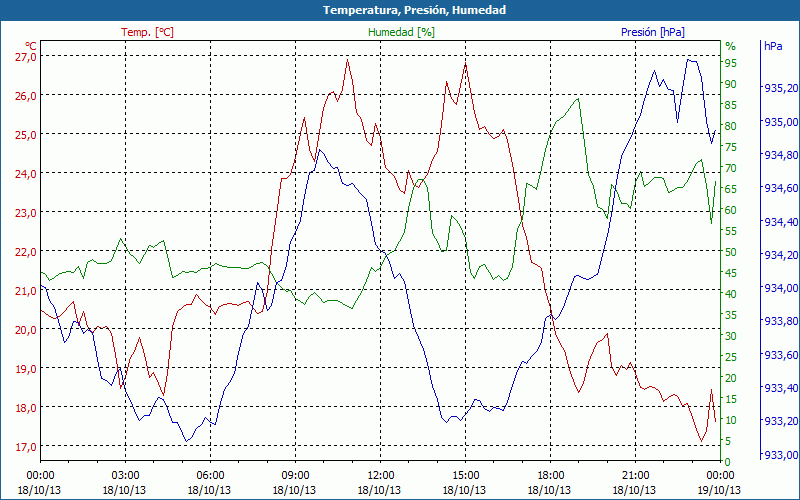Click the '35' humidity axis tick
The width and height of the screenshot is (800, 500).
tap(731, 315)
